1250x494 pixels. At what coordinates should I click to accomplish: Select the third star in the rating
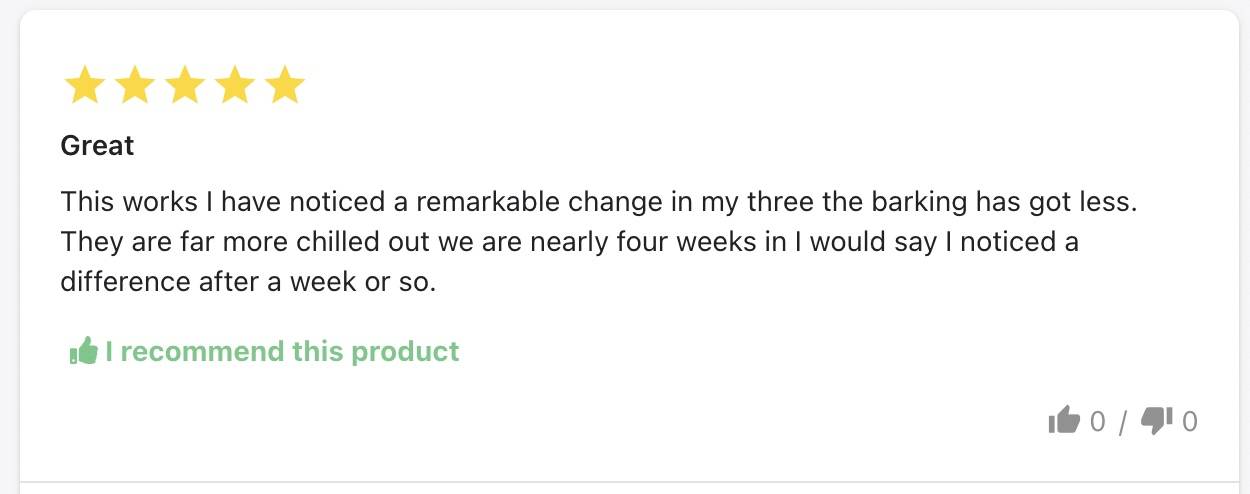(x=184, y=86)
